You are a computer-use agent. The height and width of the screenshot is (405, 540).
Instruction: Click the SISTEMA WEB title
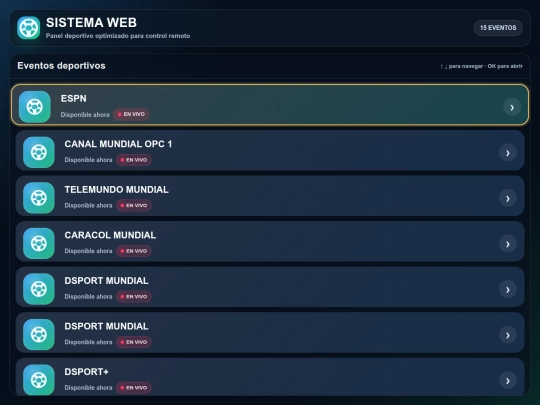tap(92, 23)
